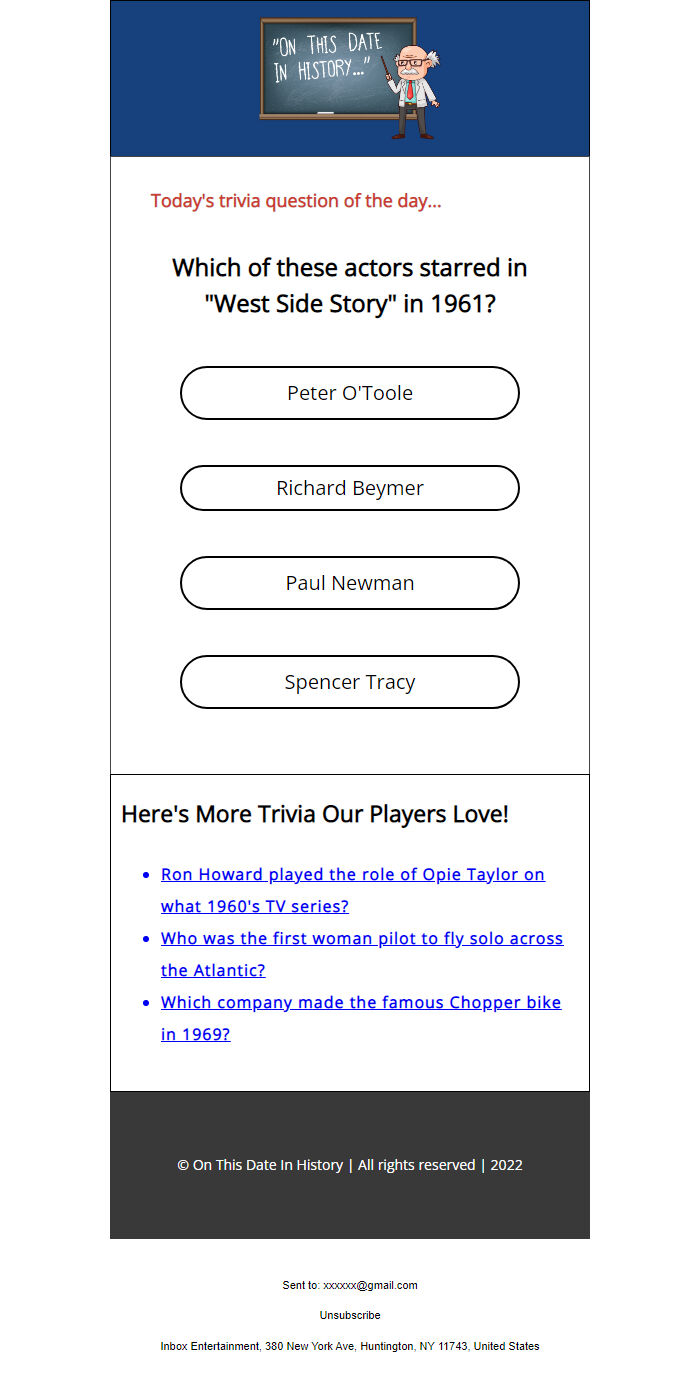This screenshot has height=1393, width=700.
Task: Follow the Chopper bike 1969 trivia link
Action: click(x=360, y=1003)
